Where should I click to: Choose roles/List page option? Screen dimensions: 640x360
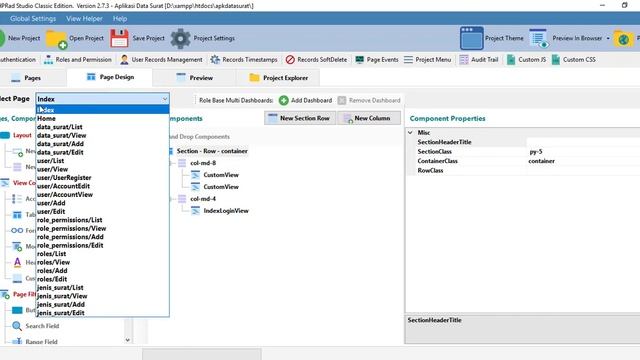(102, 254)
